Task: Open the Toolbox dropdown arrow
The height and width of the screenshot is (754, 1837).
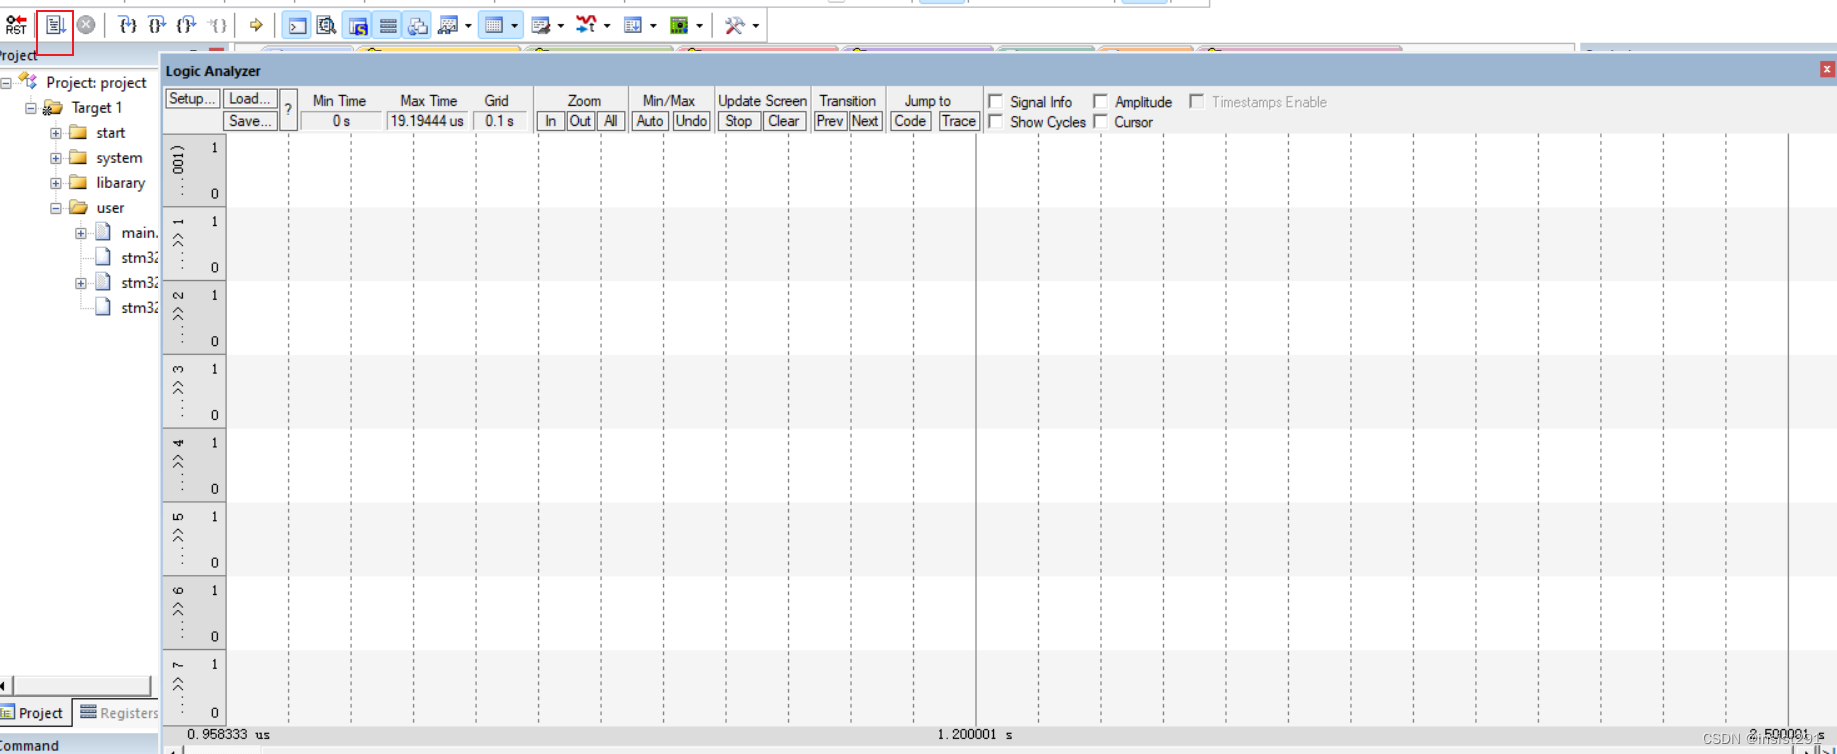Action: click(755, 25)
